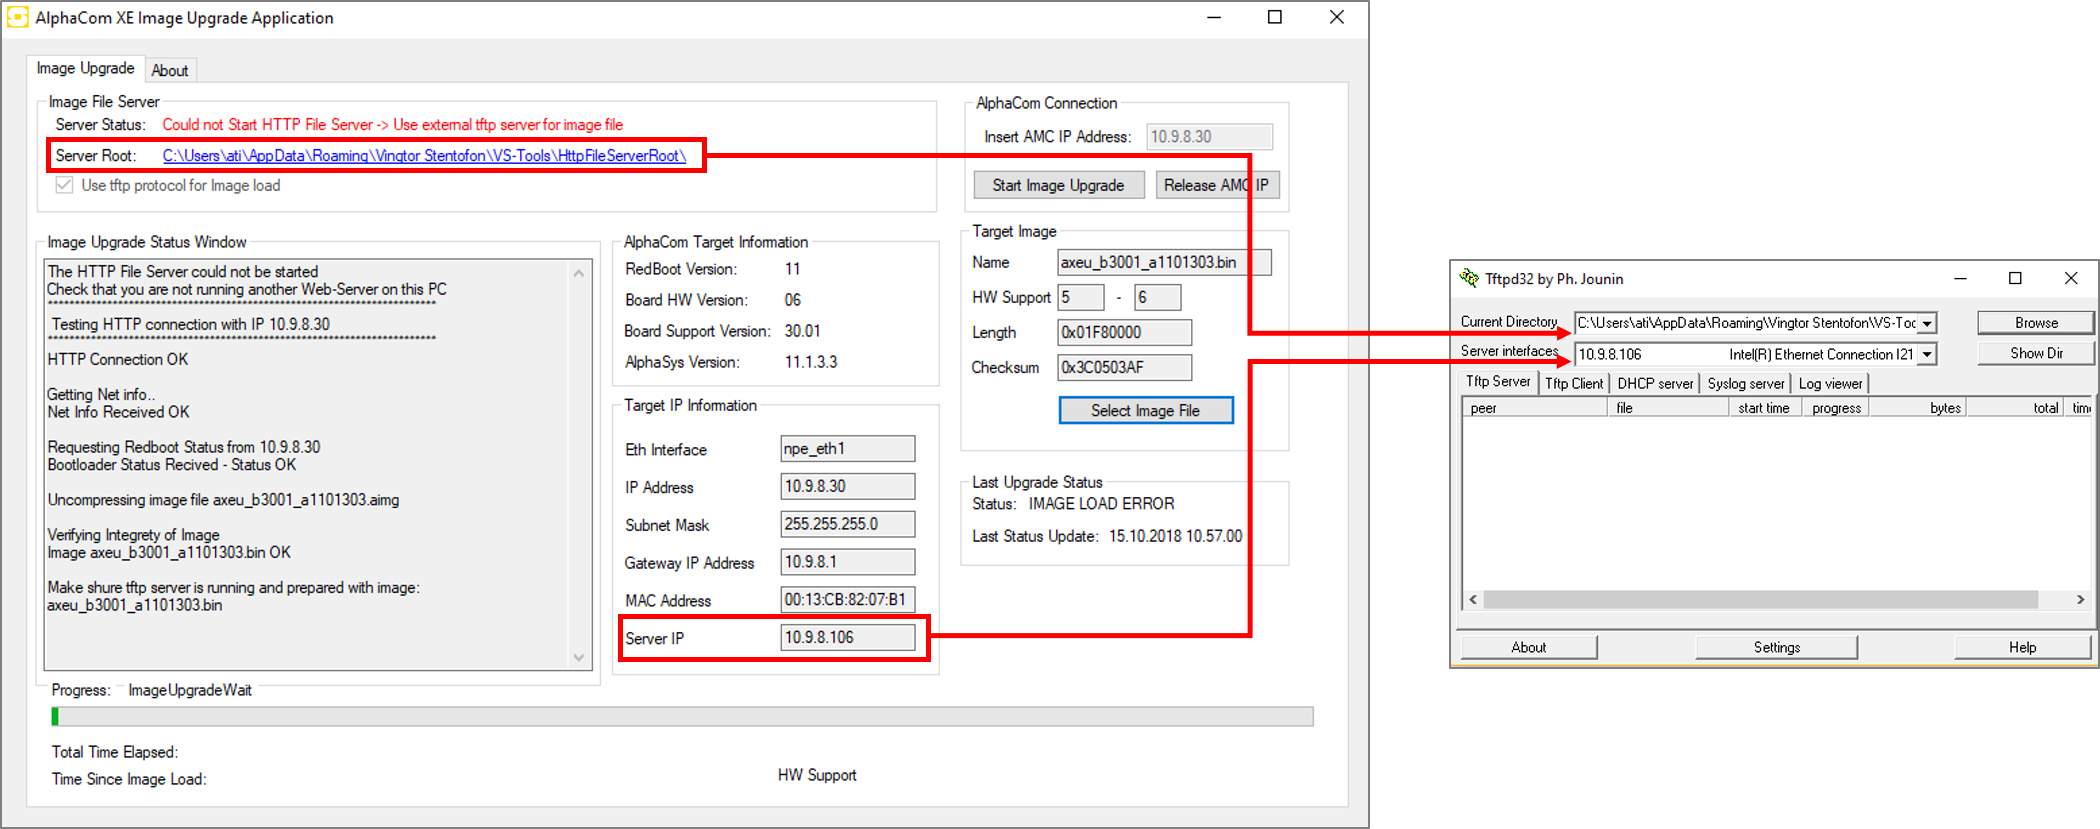Open the Tftp Client tab
2100x829 pixels.
pos(1573,383)
